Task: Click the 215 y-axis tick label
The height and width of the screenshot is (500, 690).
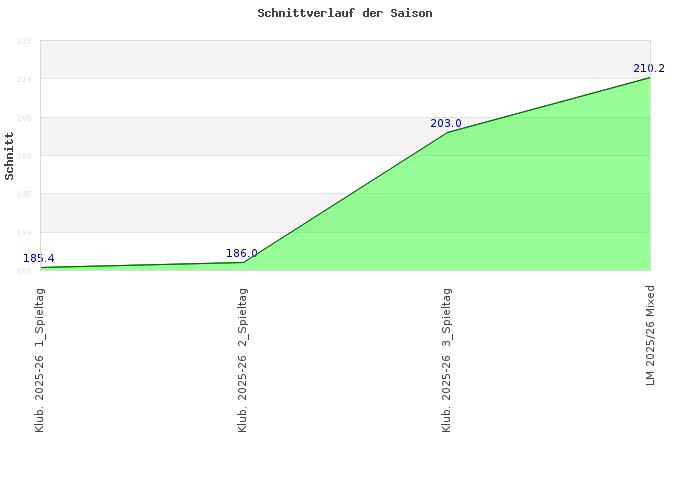Action: click(24, 41)
